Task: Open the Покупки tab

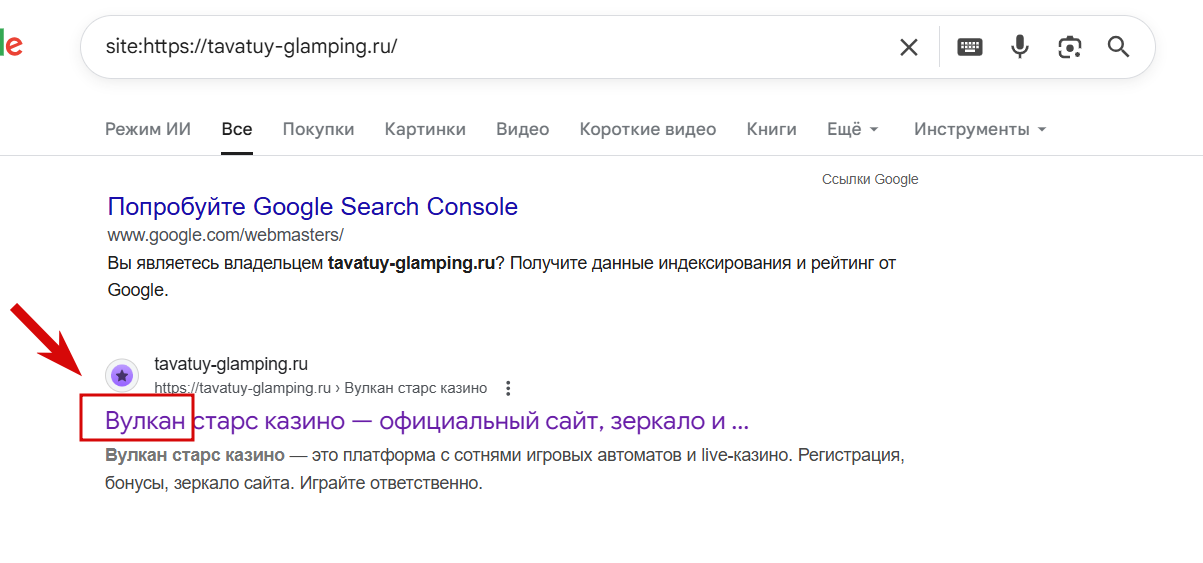Action: [x=318, y=129]
